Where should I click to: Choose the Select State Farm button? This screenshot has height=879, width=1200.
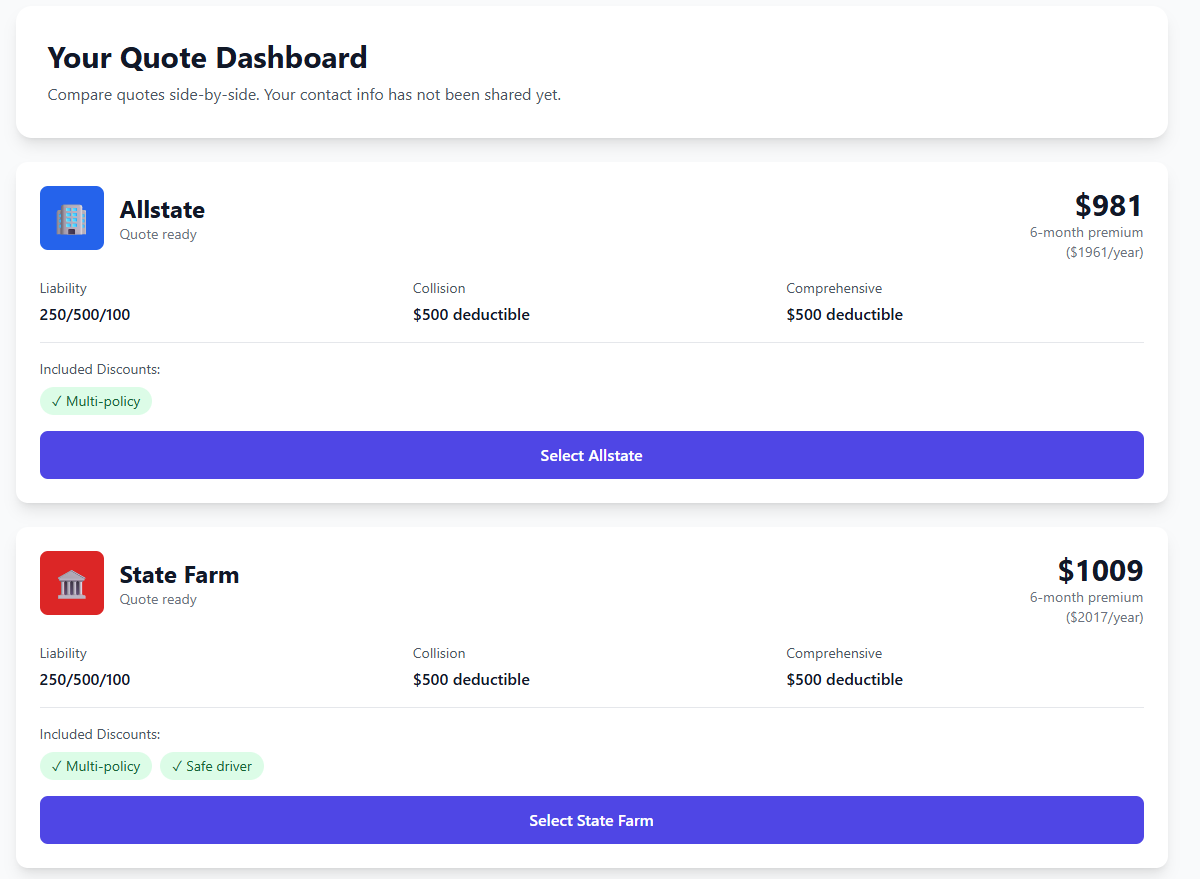pos(592,820)
